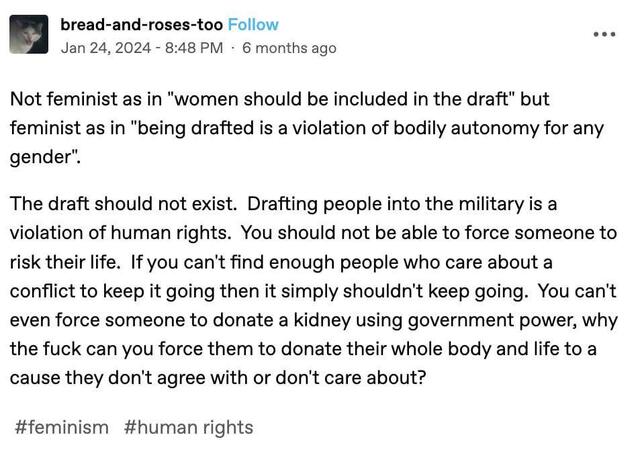
Task: Open the three-dot post options menu
Action: coord(605,33)
